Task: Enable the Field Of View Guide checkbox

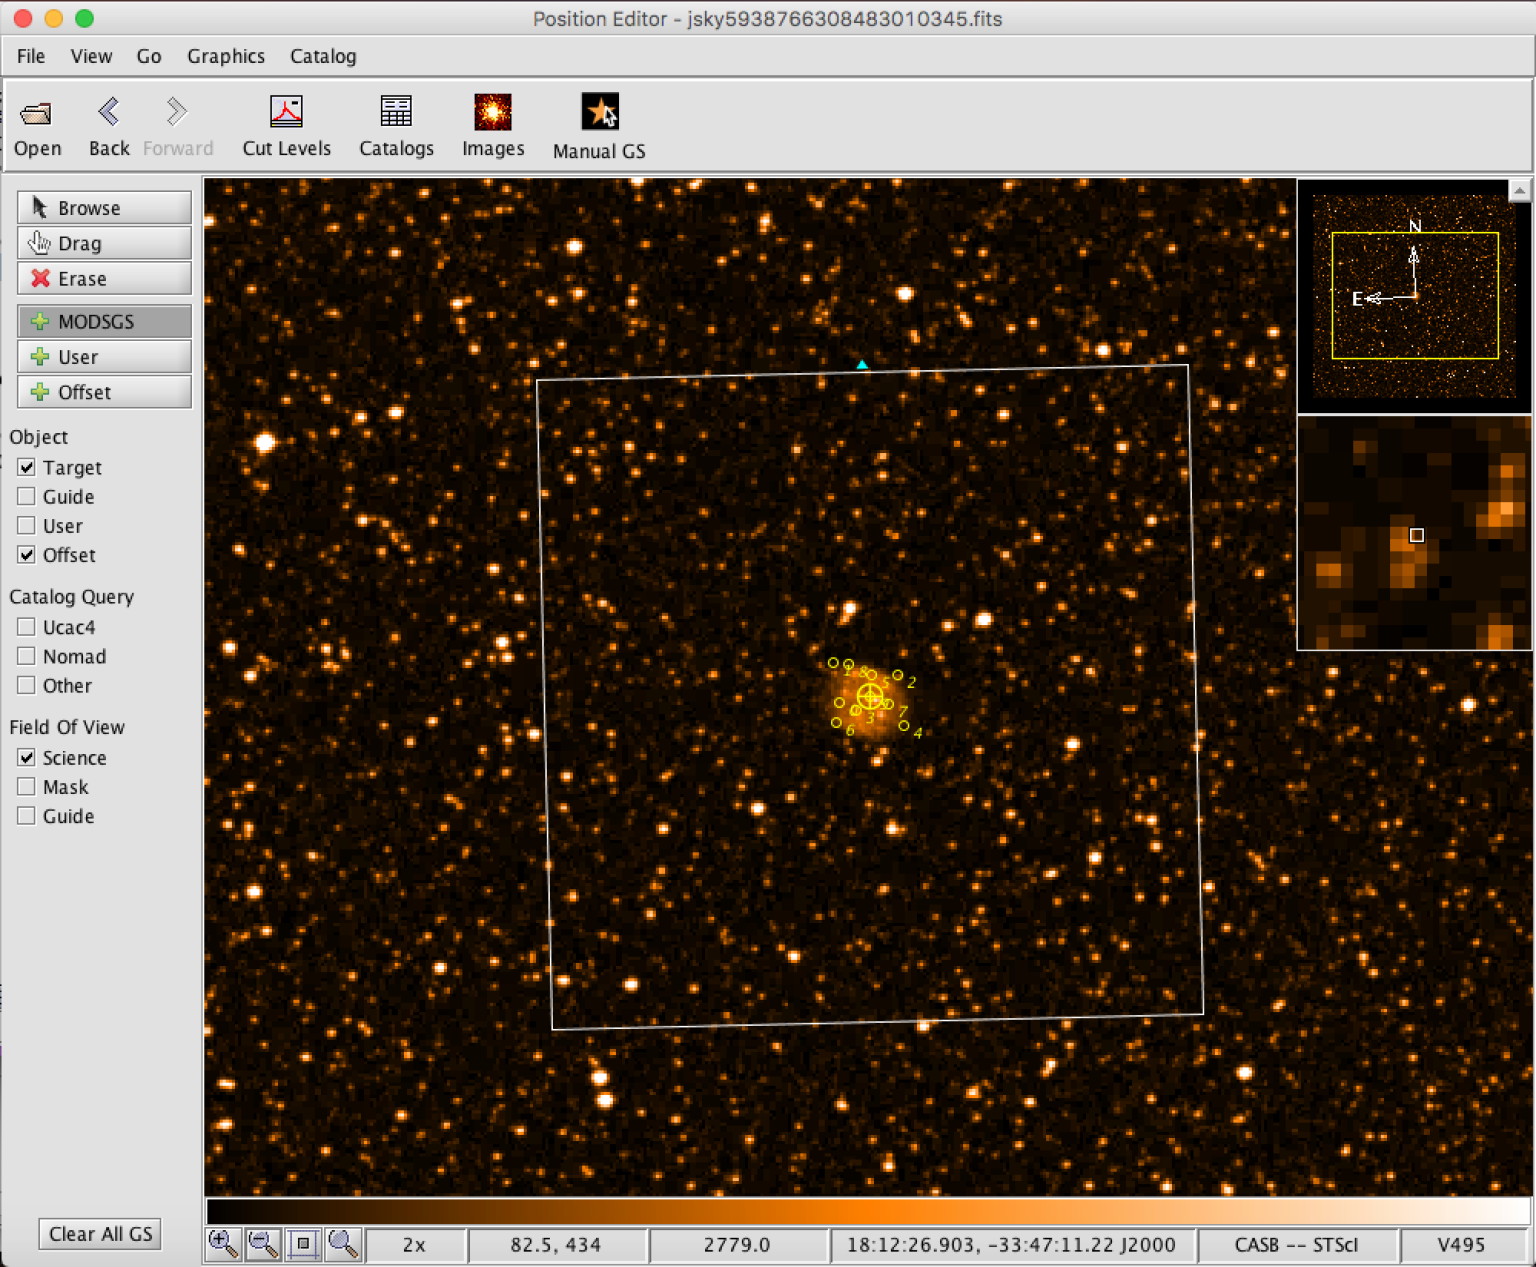Action: 27,815
